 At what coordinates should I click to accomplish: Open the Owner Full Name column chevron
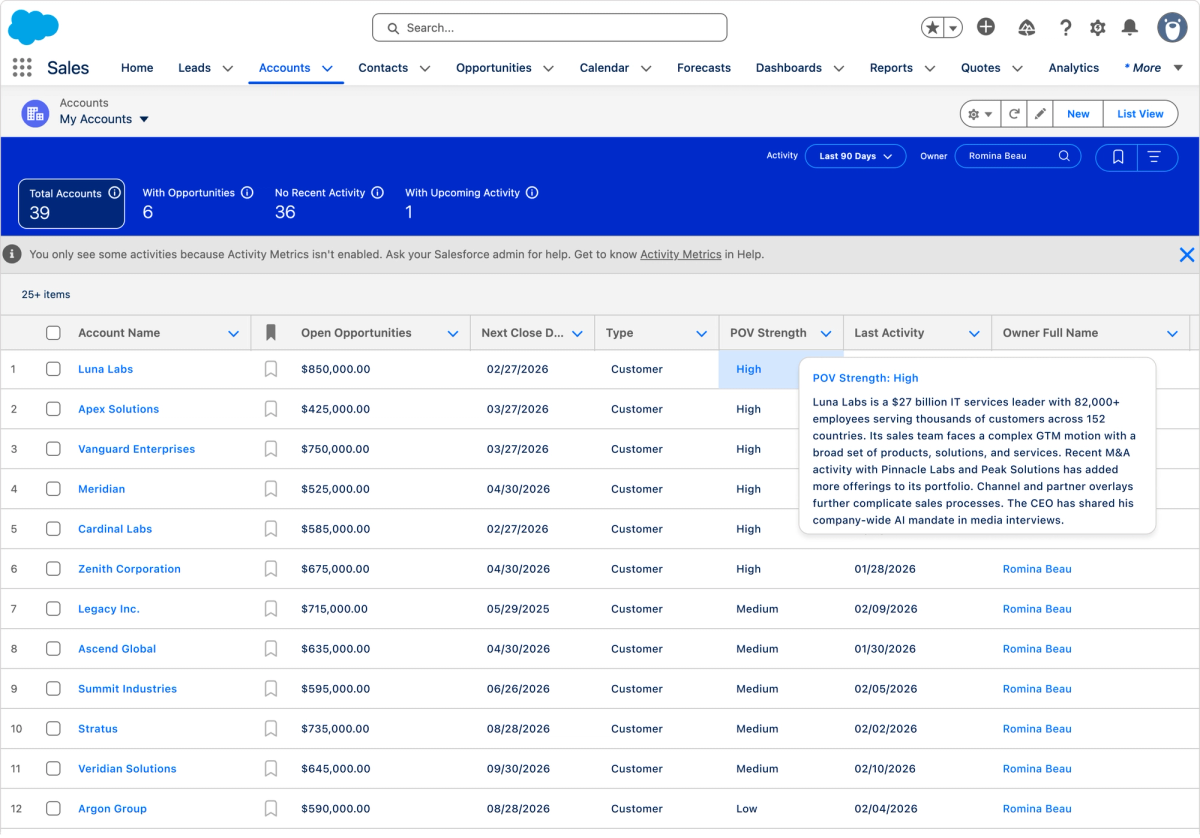click(x=1173, y=334)
